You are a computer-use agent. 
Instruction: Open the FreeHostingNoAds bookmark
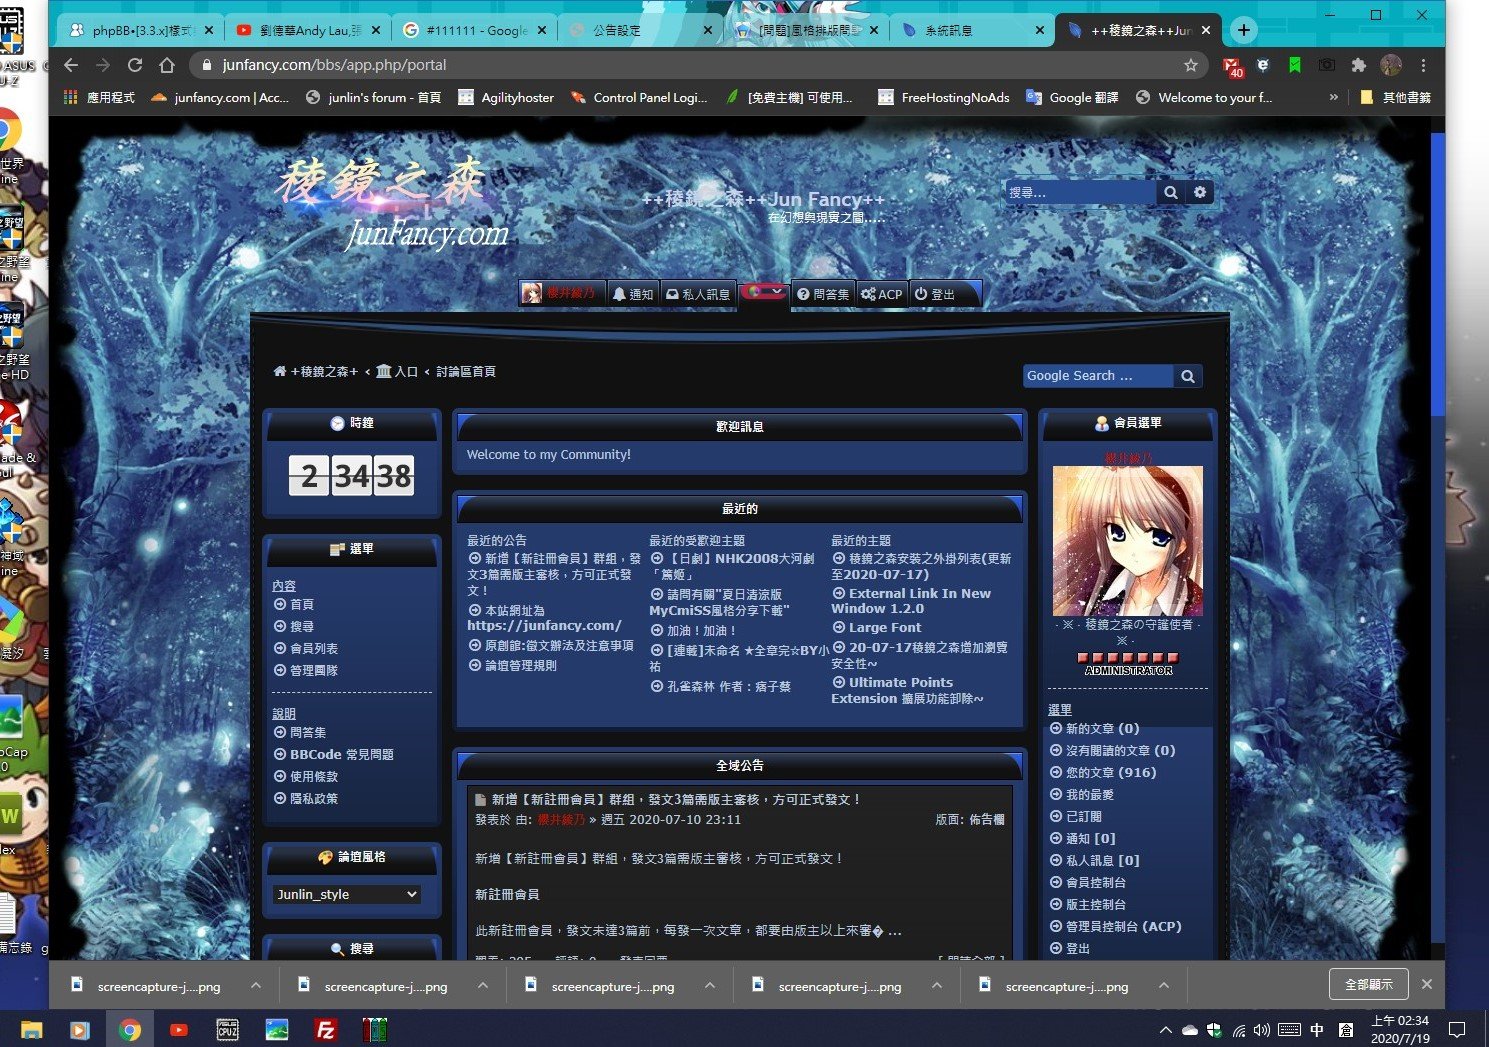944,98
